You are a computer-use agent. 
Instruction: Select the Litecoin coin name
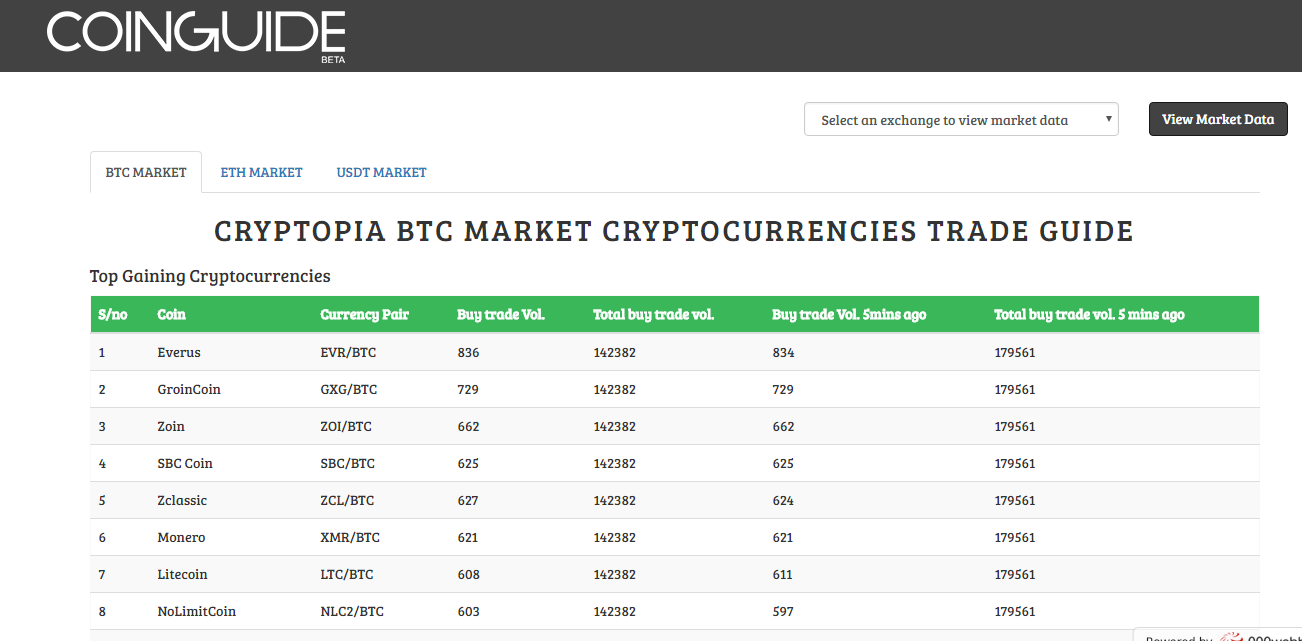tap(182, 574)
